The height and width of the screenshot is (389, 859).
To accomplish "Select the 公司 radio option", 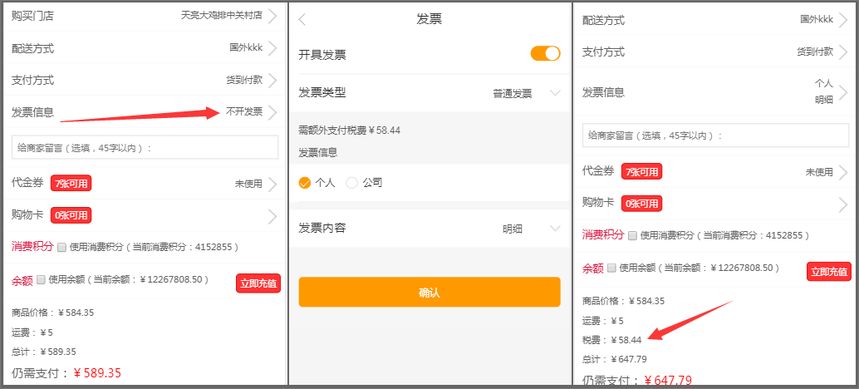I will click(364, 183).
